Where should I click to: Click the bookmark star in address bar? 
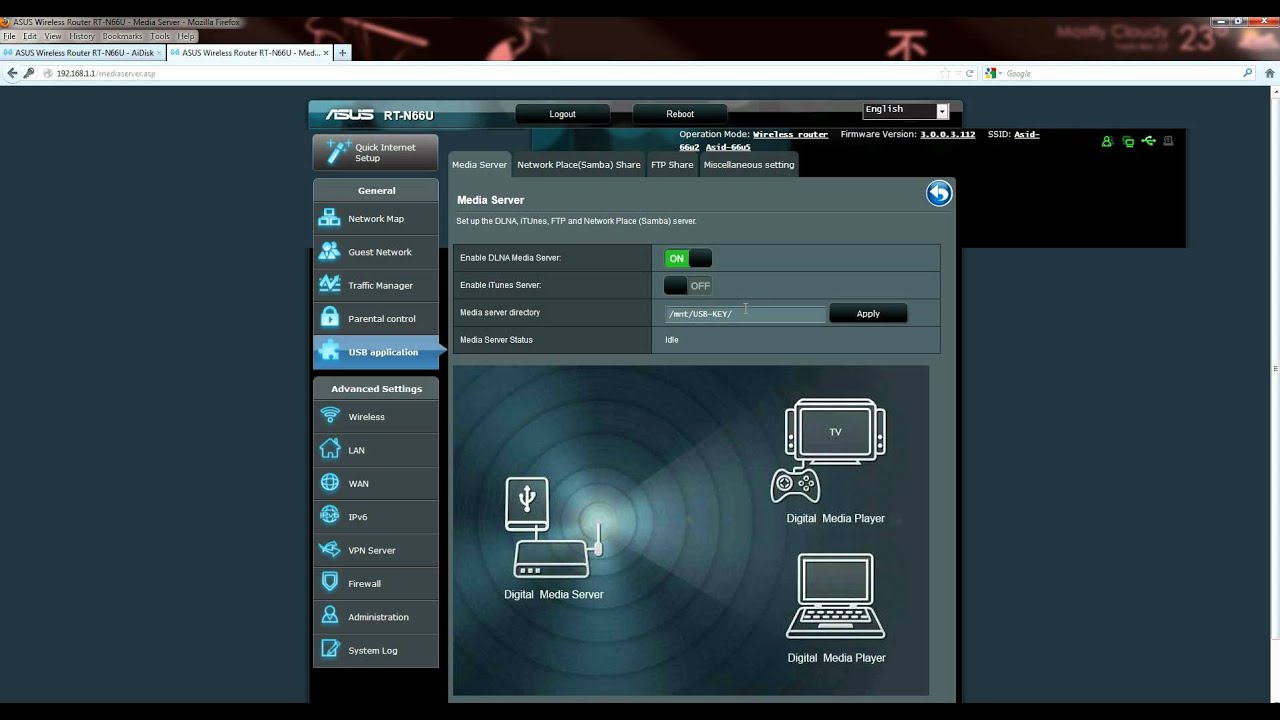[945, 73]
